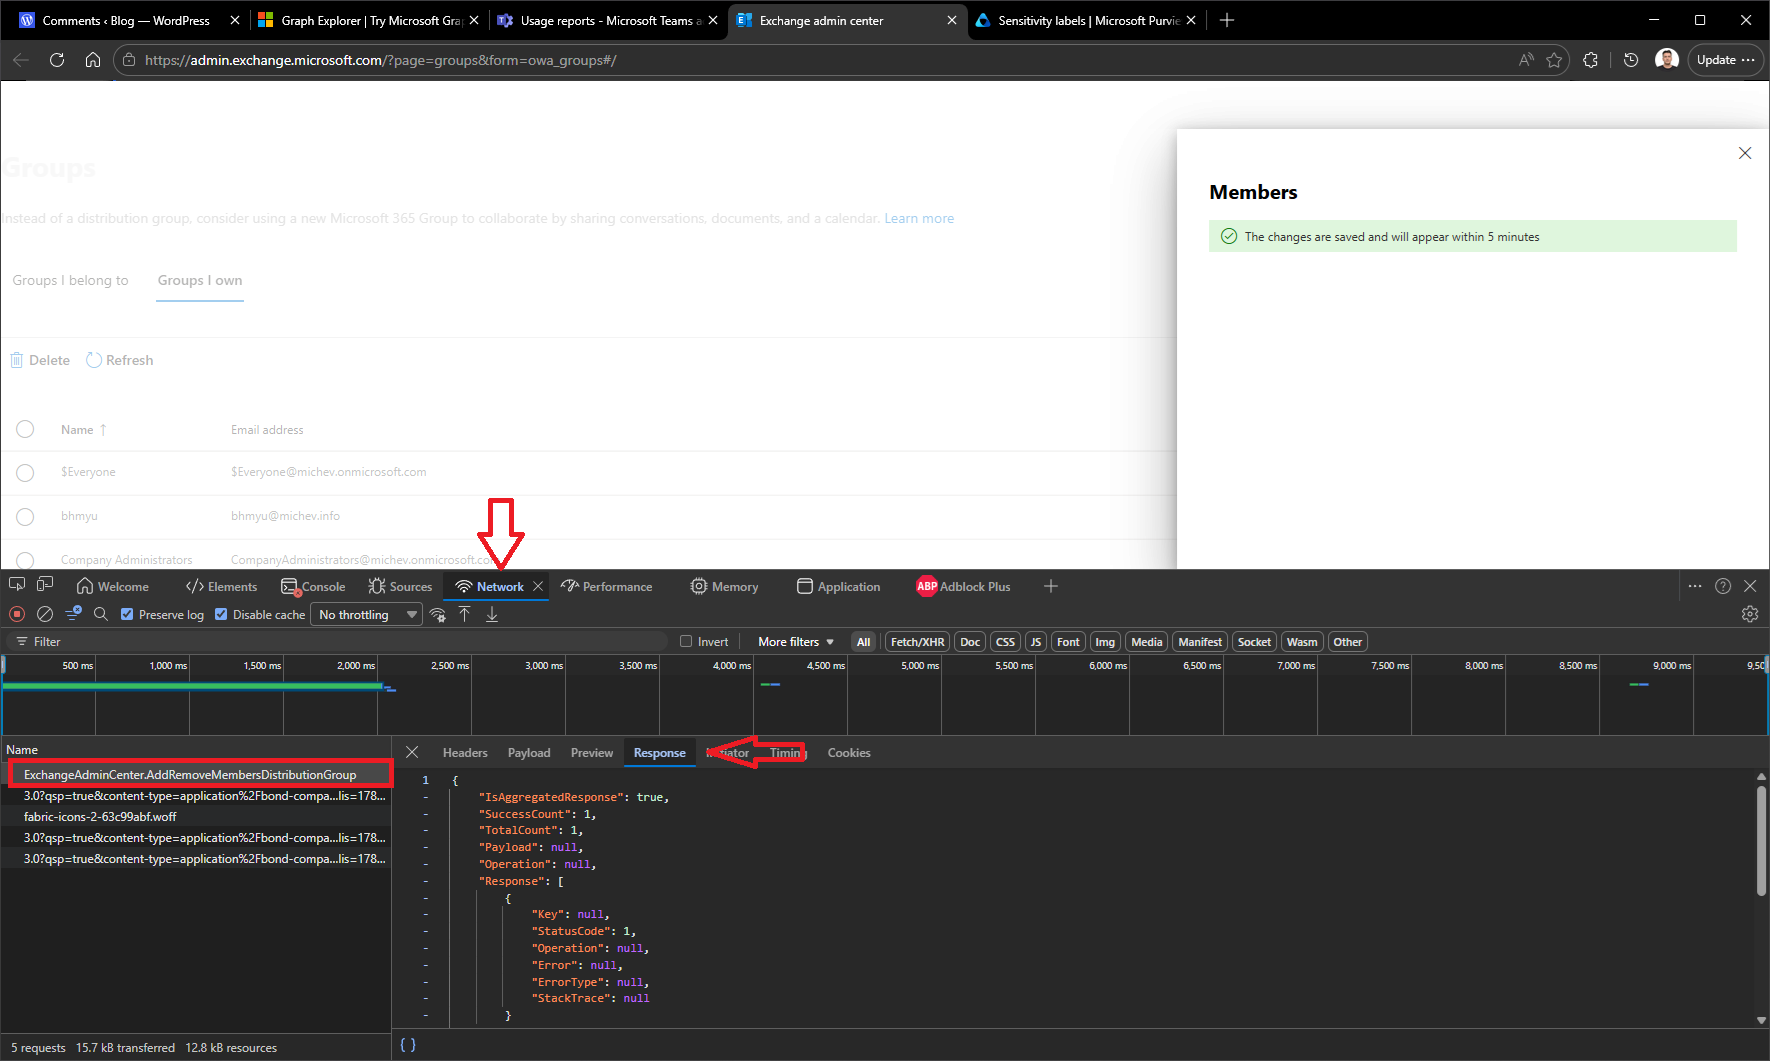
Task: Switch to Usage reports - Microsoft Teams tab
Action: [609, 20]
